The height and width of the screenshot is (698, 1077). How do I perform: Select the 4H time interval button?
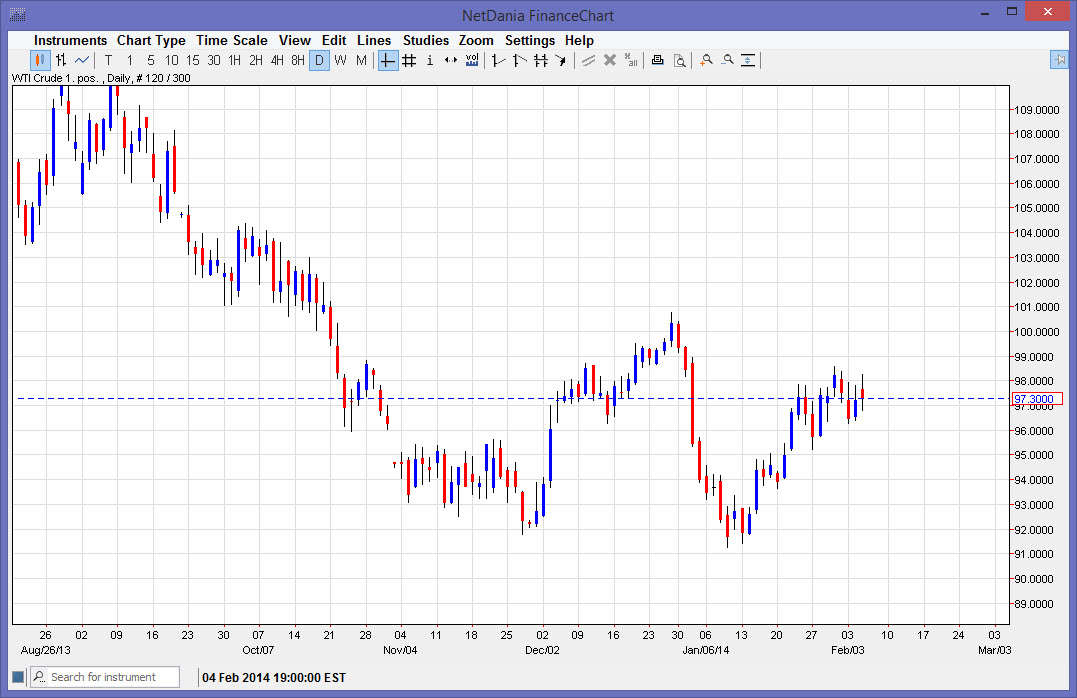point(277,60)
